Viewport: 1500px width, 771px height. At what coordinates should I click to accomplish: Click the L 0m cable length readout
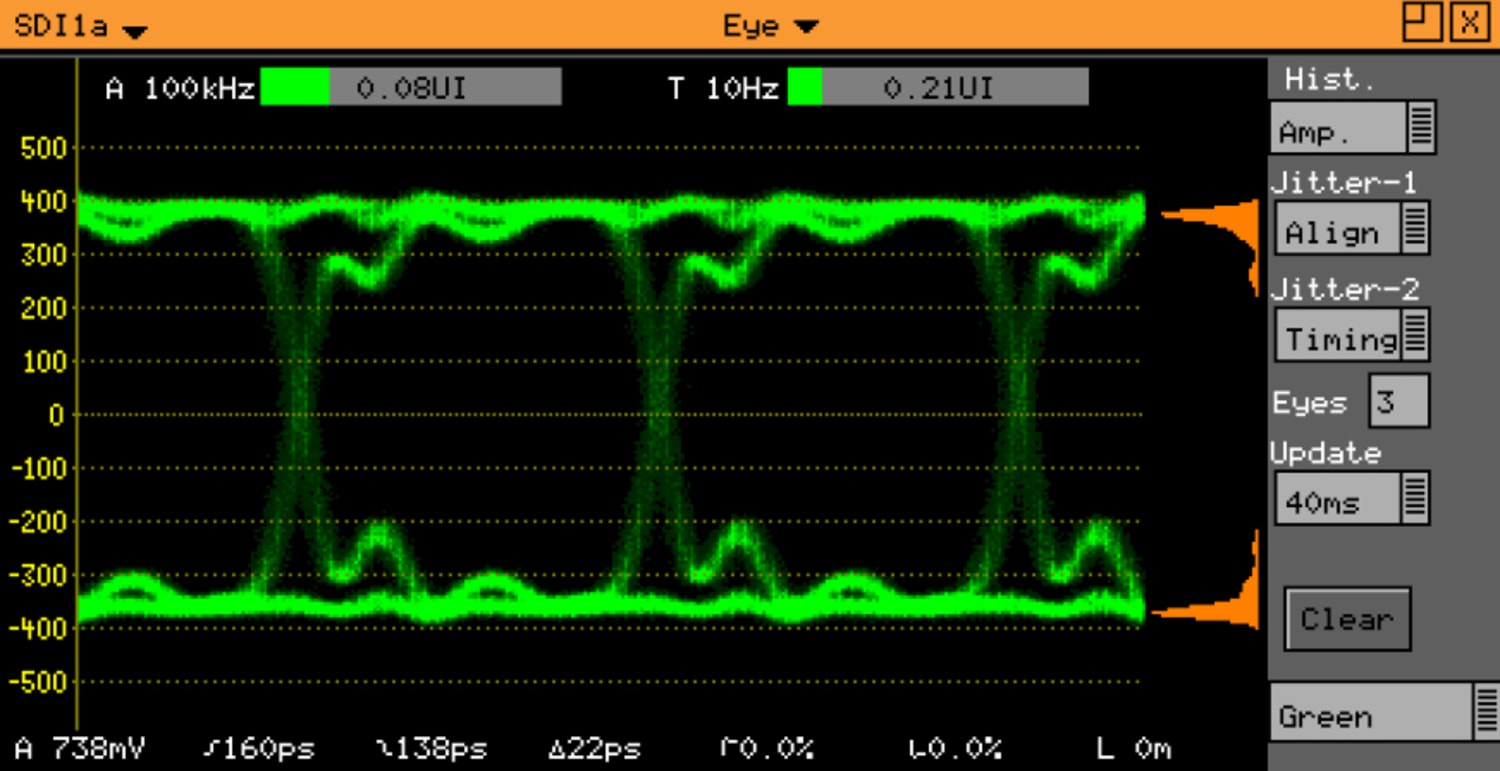click(1133, 748)
